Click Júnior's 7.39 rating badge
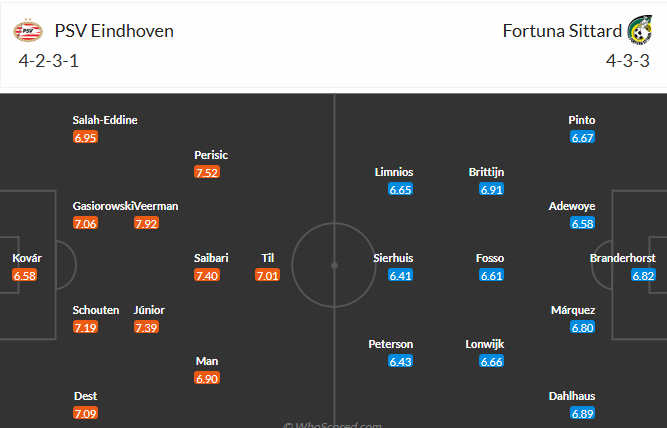 146,327
